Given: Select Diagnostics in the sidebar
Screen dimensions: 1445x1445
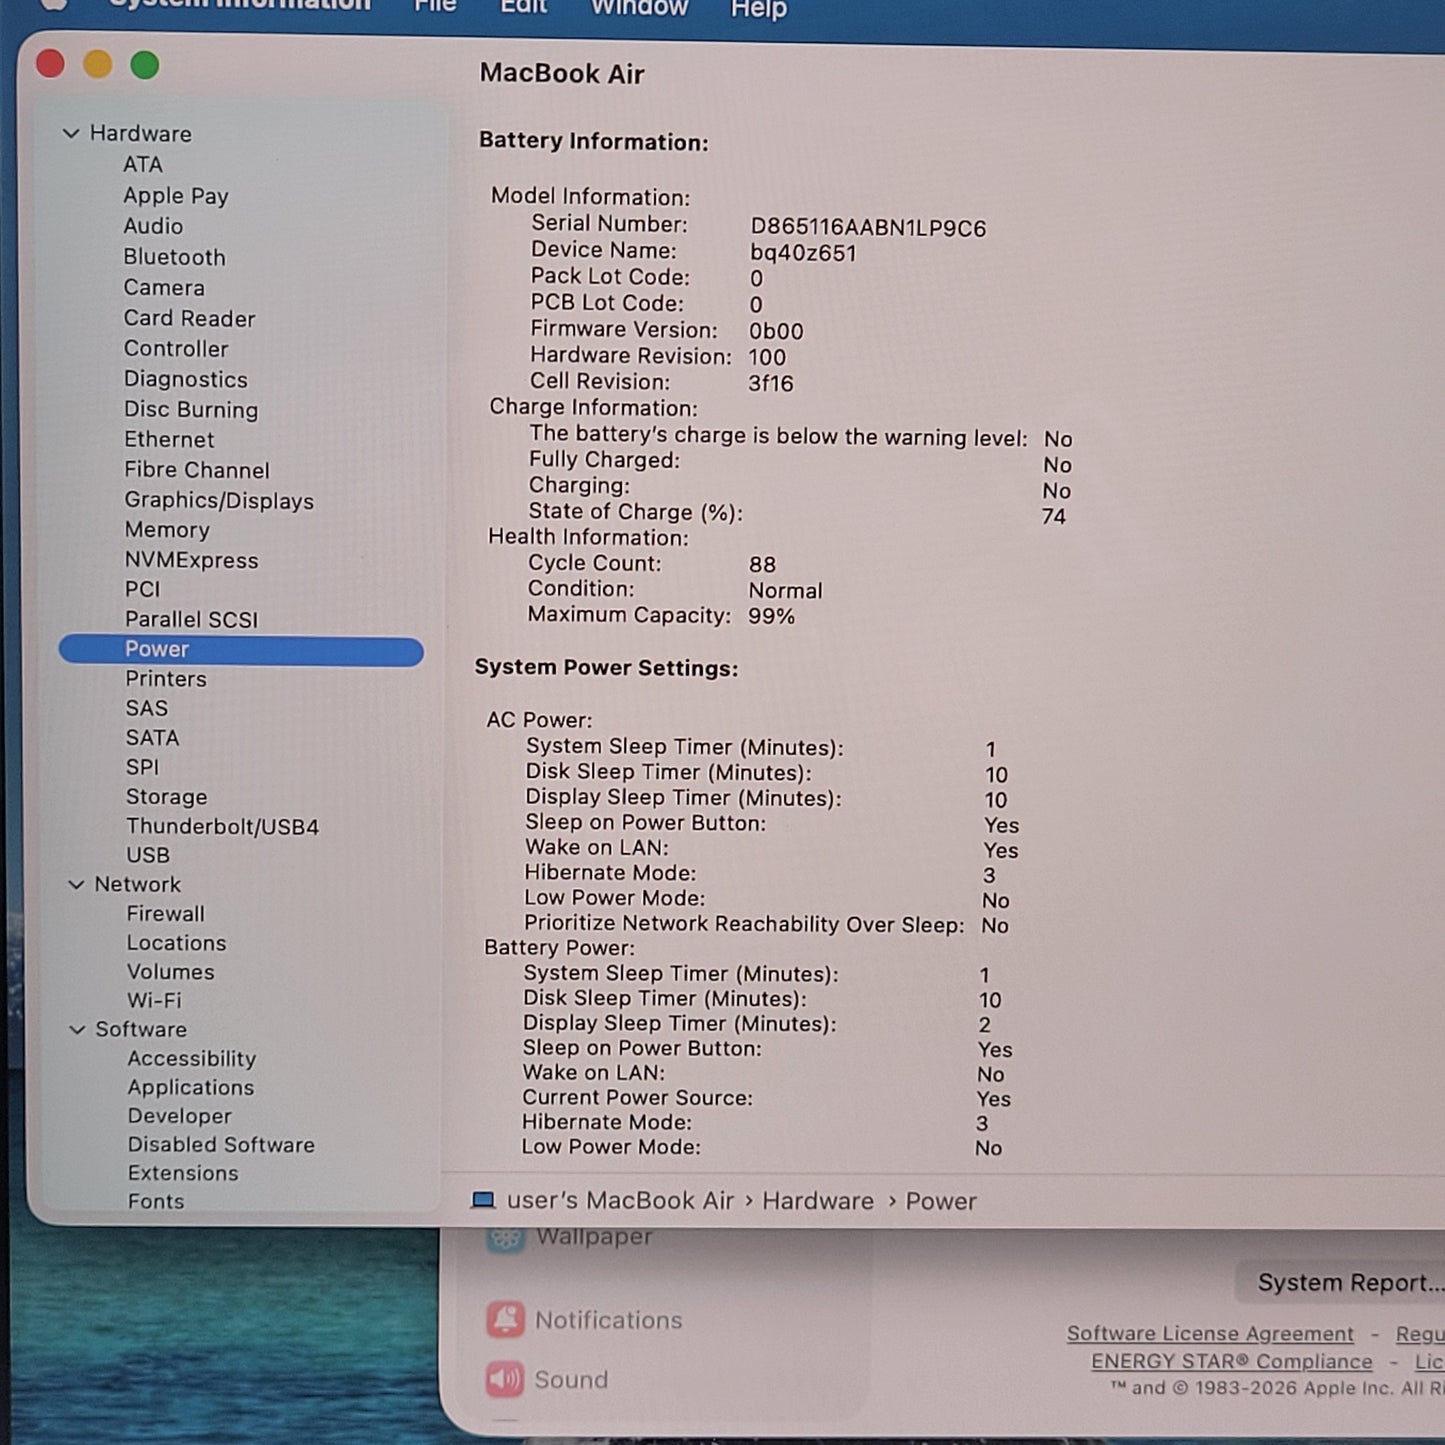Looking at the screenshot, I should pos(186,379).
